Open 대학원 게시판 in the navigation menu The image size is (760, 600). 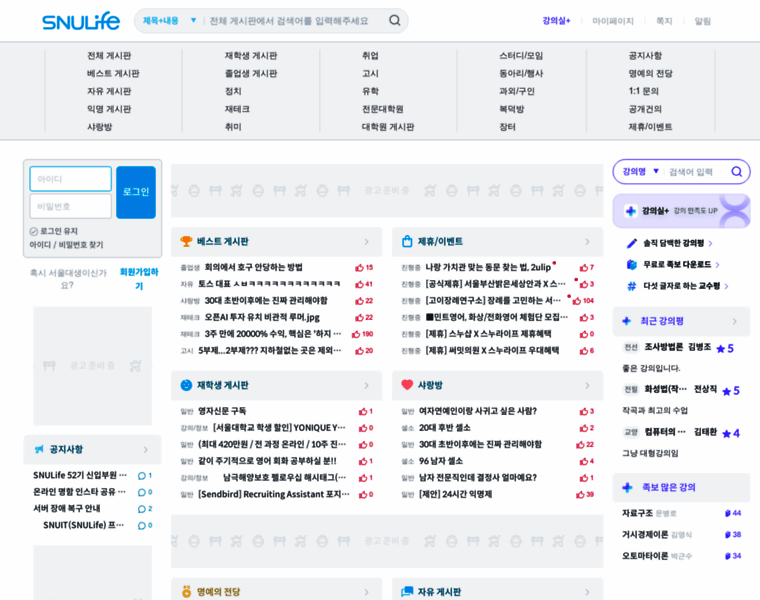click(x=388, y=127)
